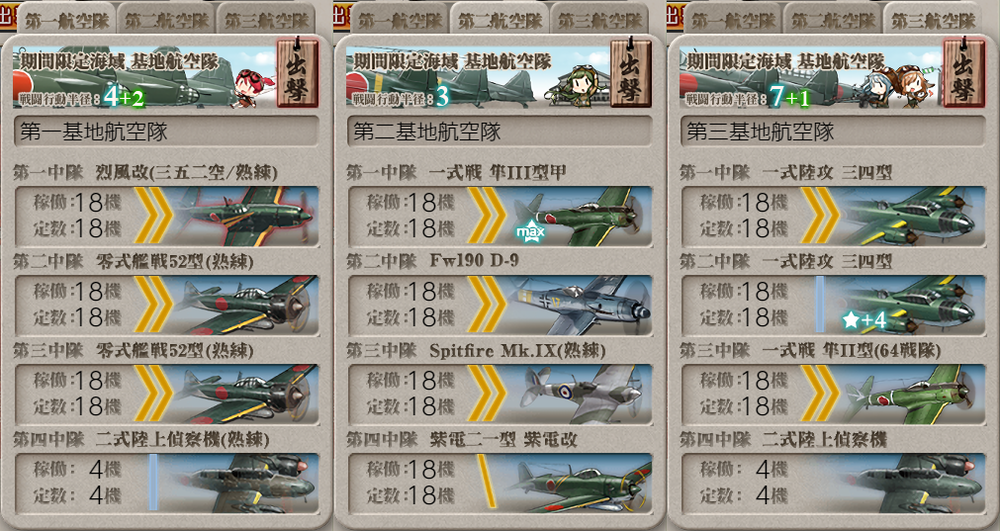Toggle the 出撃 wooden tag on first squadron
Image resolution: width=1000 pixels, height=531 pixels.
pos(297,73)
